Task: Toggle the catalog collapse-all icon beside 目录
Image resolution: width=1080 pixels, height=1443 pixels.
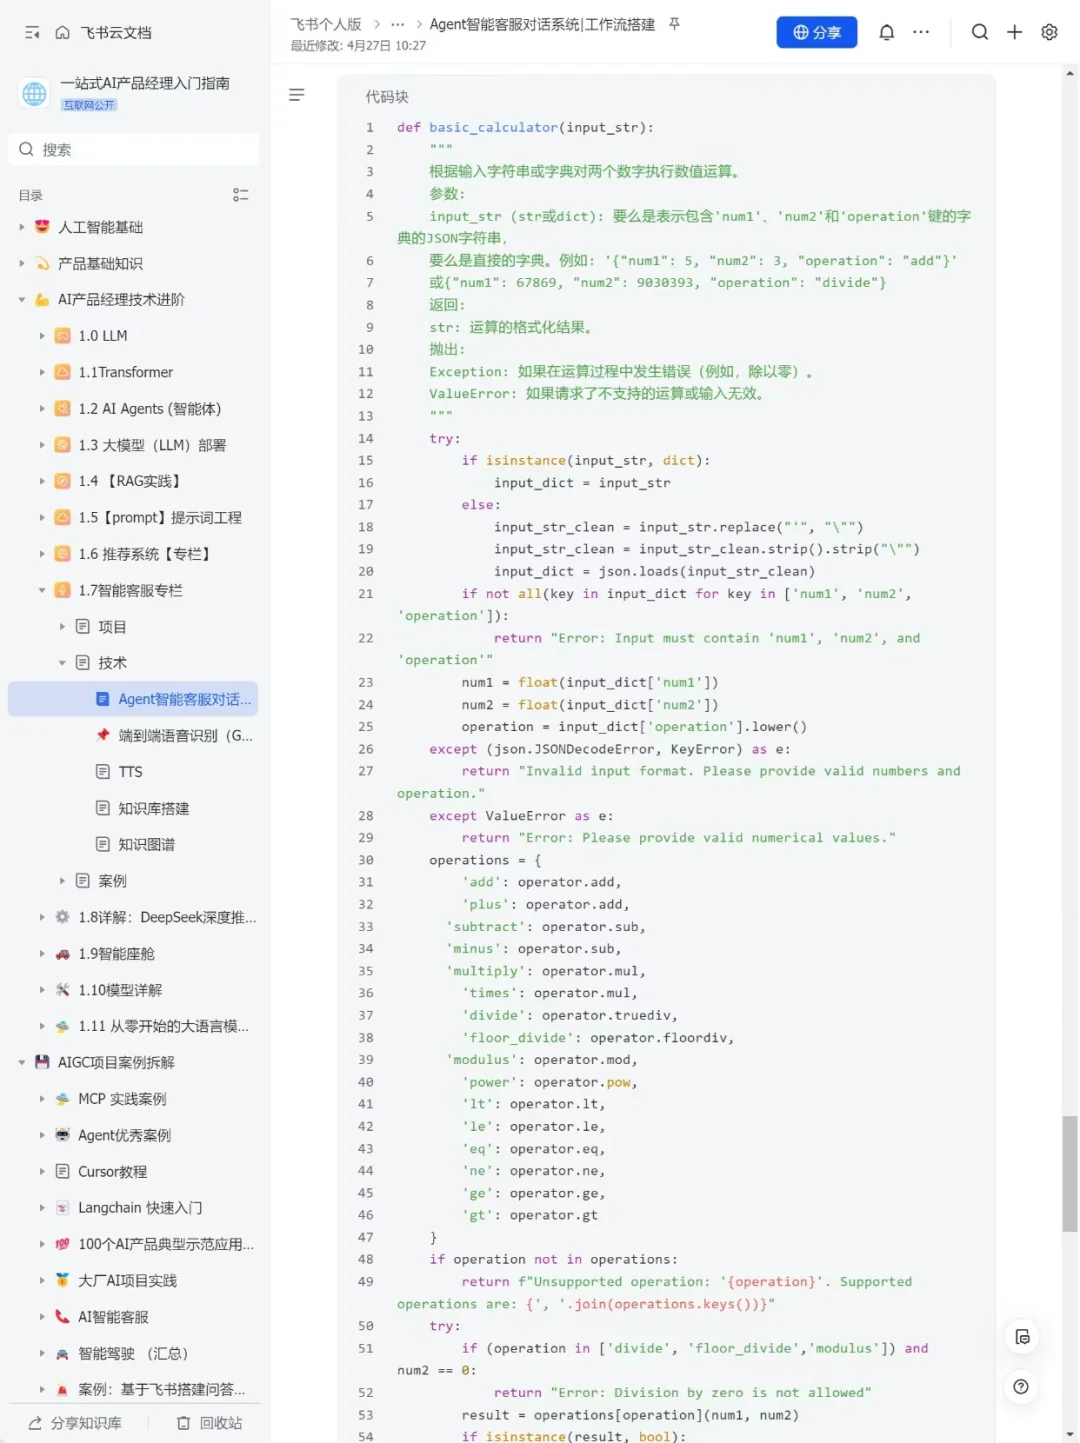Action: (x=240, y=195)
